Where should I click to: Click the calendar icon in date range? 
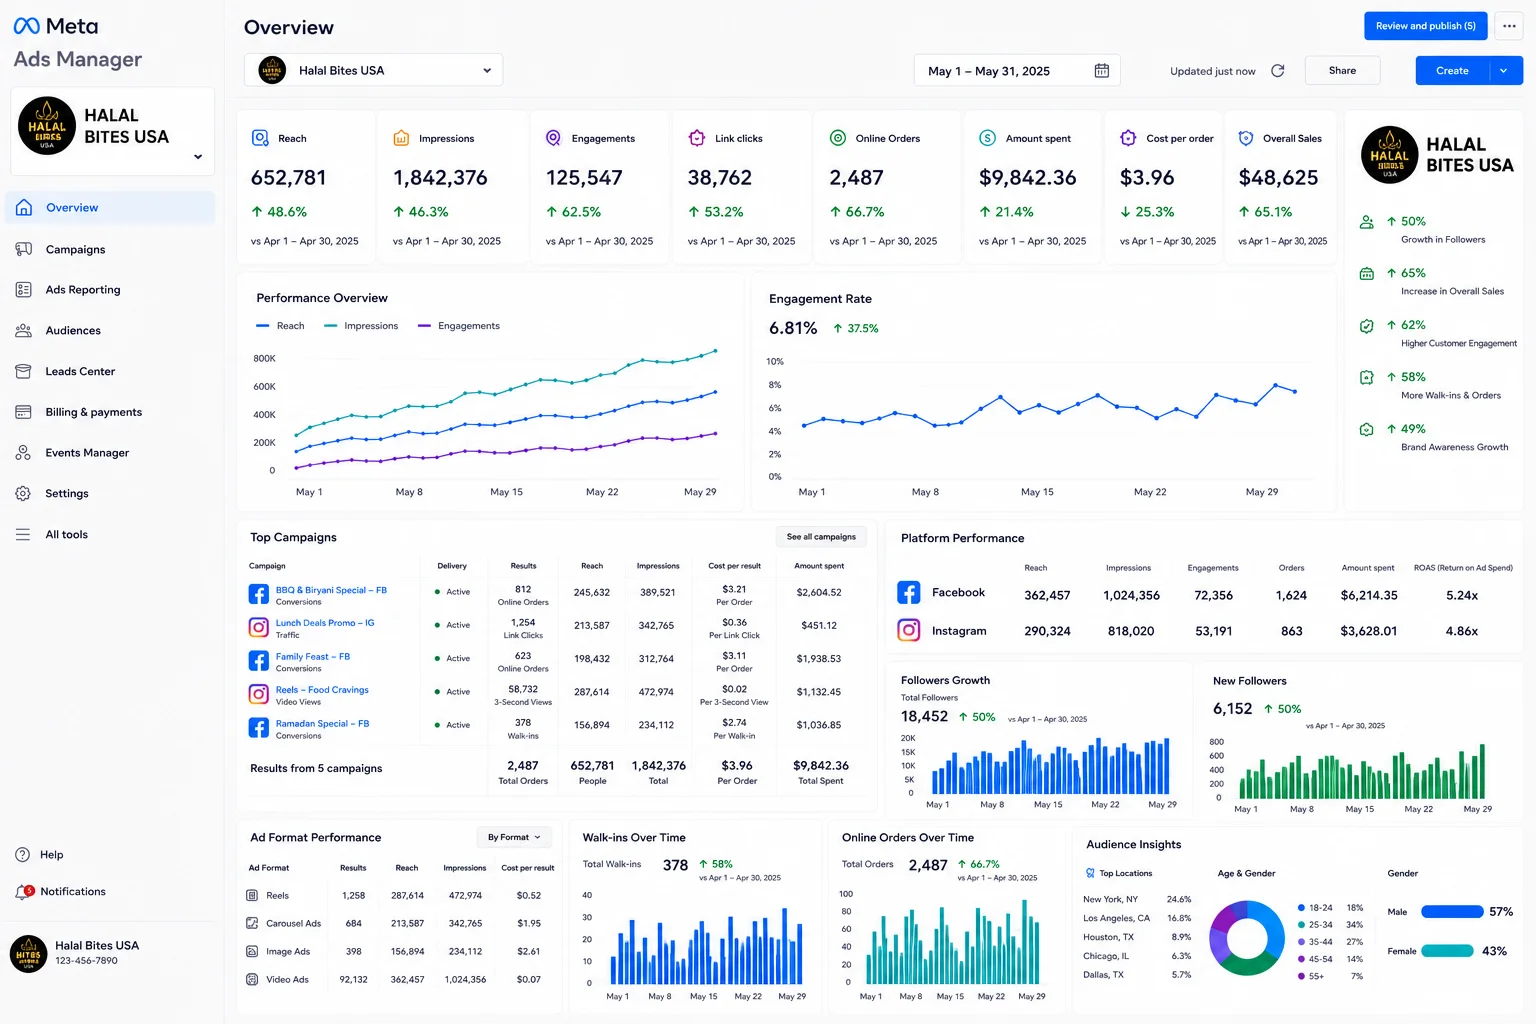coord(1102,71)
